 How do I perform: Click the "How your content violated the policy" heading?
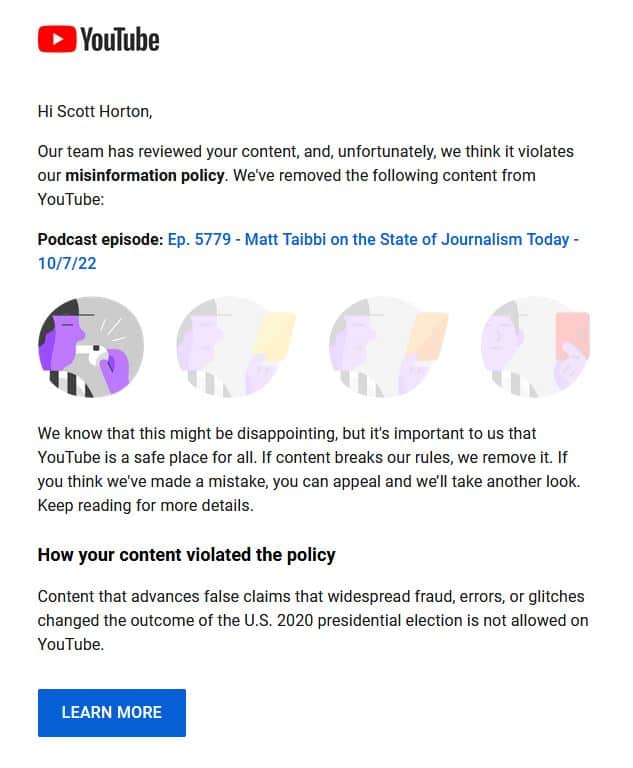tap(186, 554)
